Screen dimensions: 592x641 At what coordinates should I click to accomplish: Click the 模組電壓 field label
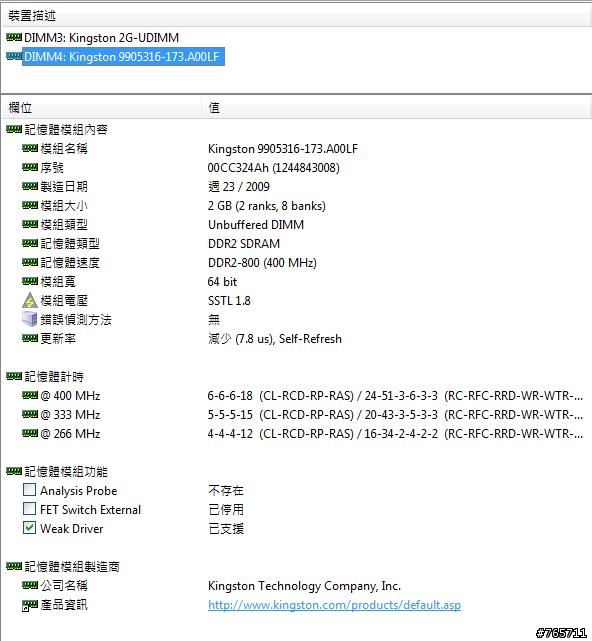pyautogui.click(x=64, y=300)
